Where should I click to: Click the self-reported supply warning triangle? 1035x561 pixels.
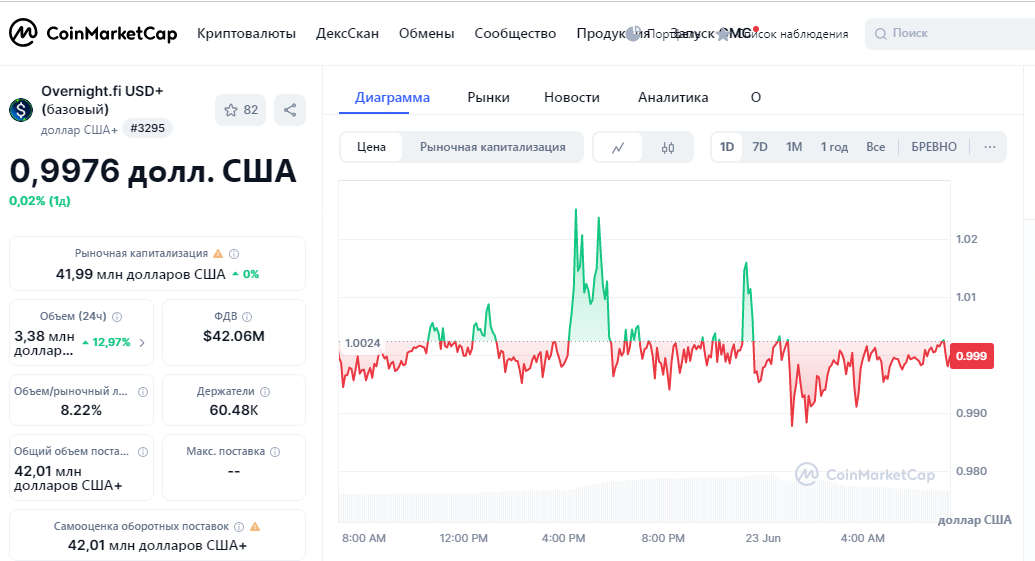(x=255, y=527)
